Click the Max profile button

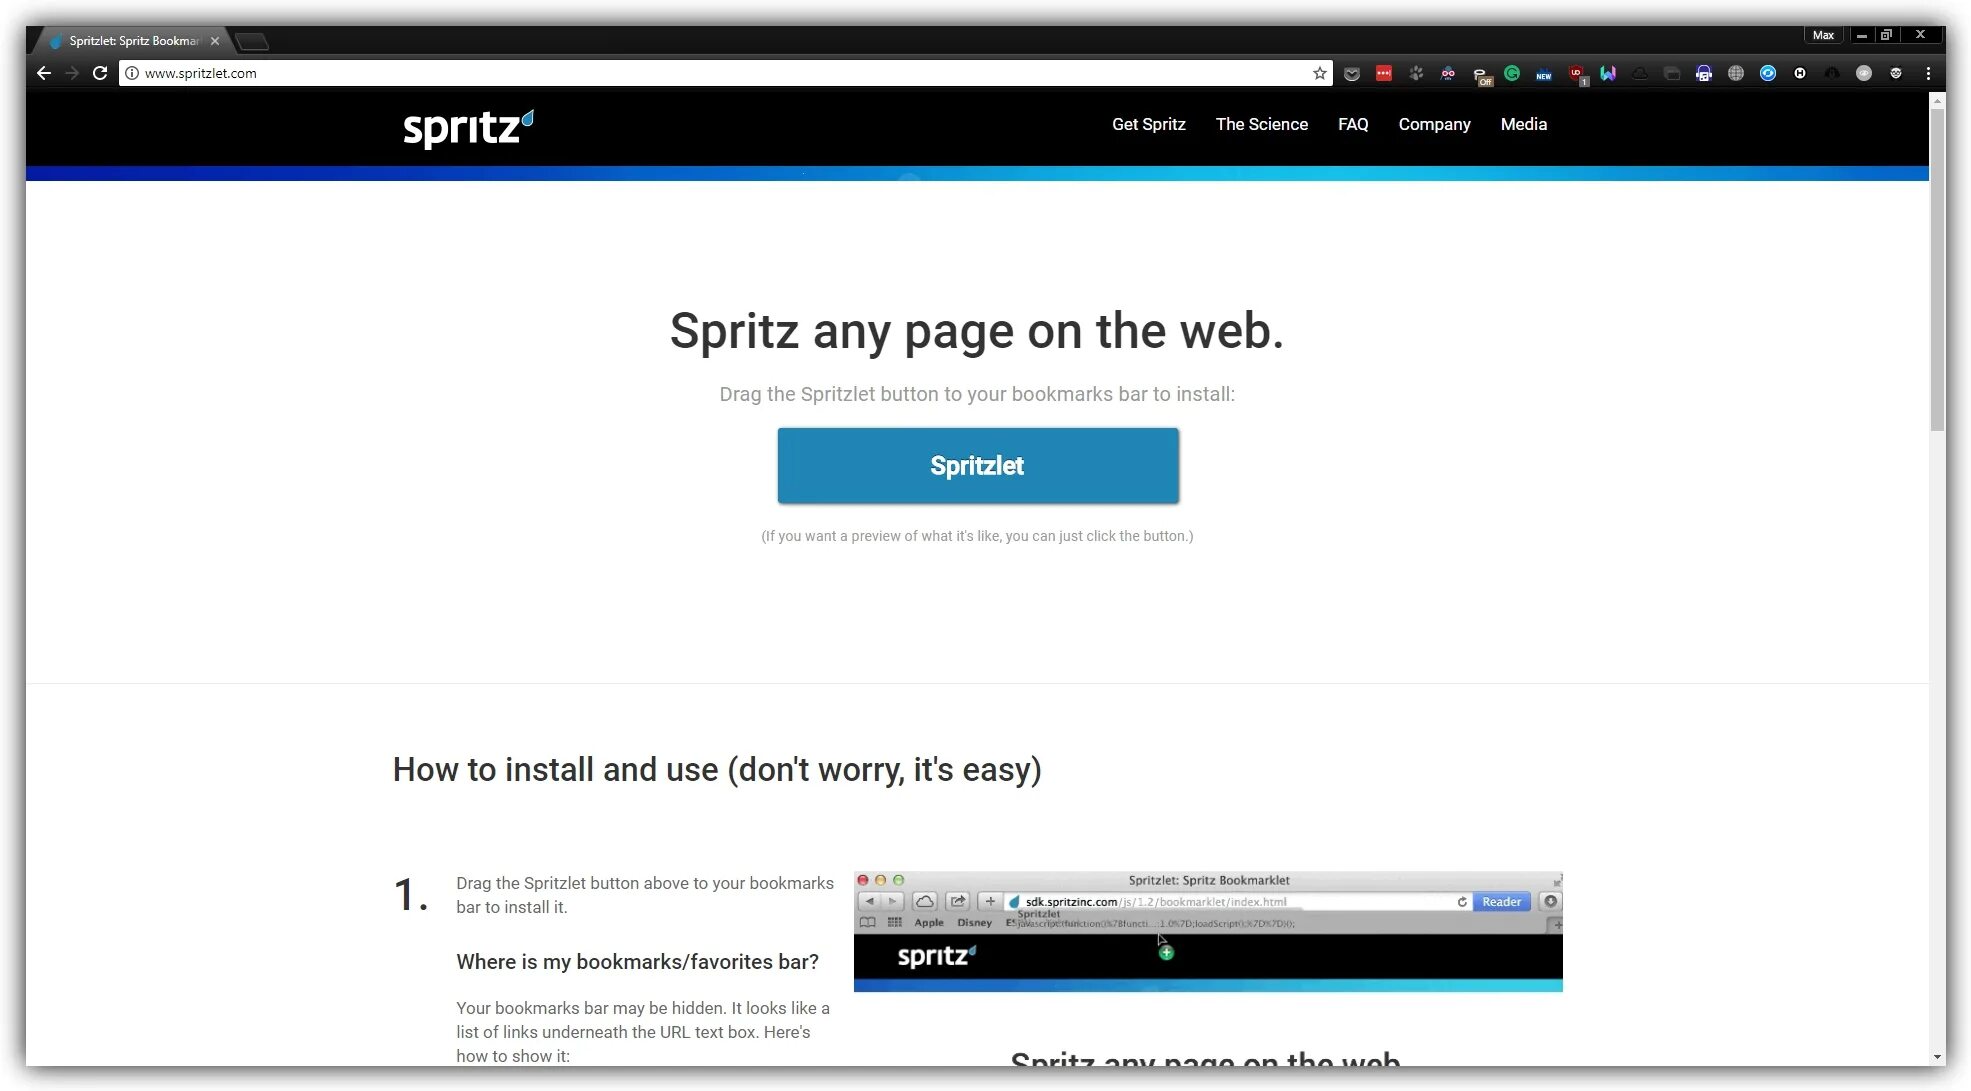pos(1823,35)
